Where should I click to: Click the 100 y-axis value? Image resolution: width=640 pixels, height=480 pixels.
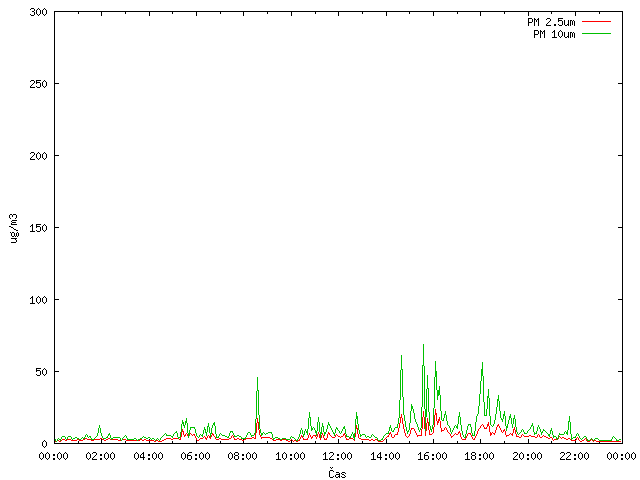pos(38,300)
